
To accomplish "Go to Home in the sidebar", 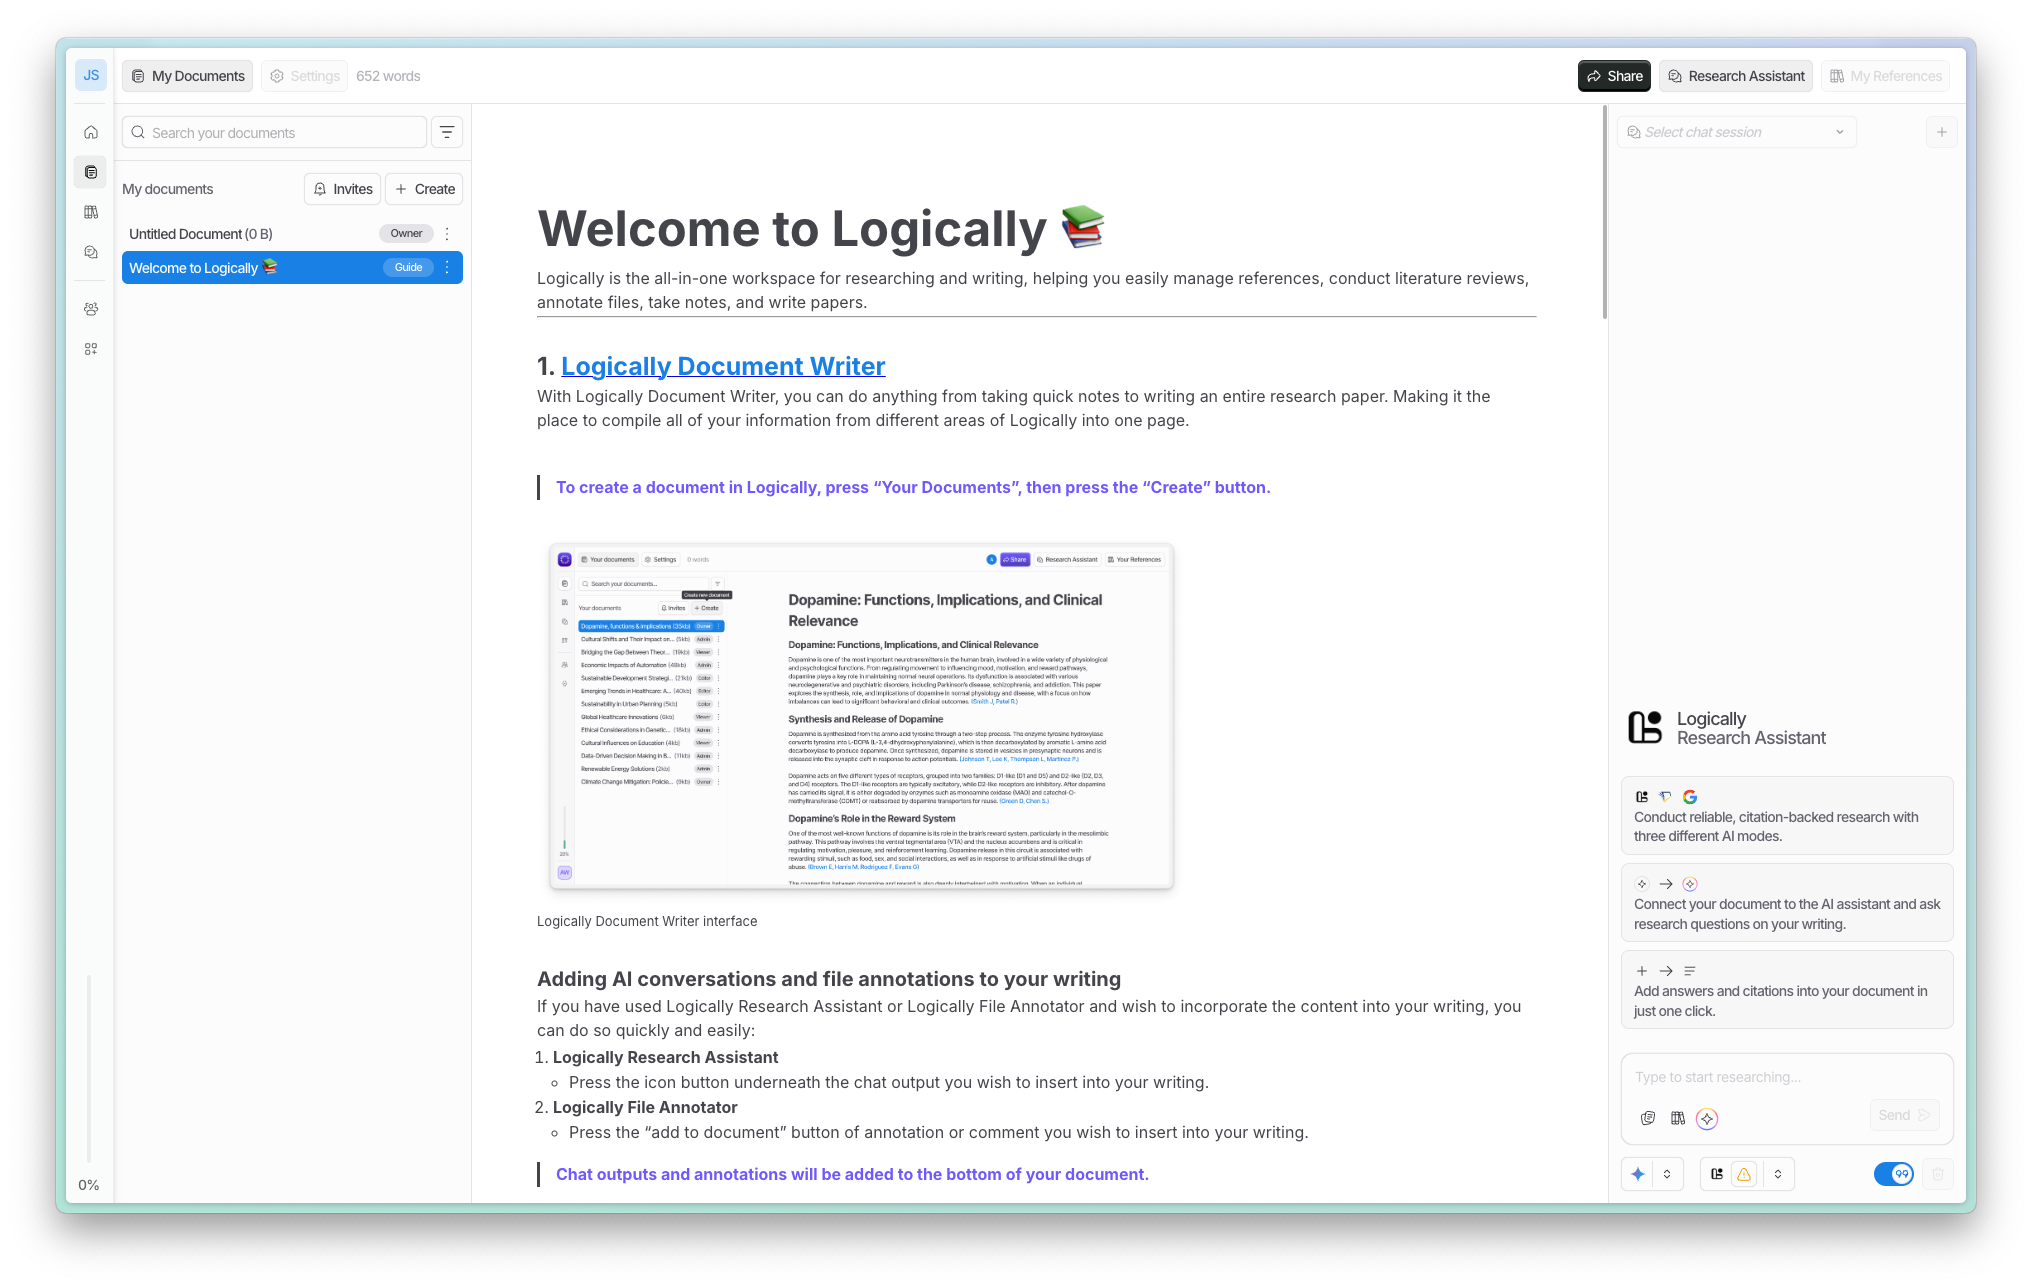I will pyautogui.click(x=91, y=132).
